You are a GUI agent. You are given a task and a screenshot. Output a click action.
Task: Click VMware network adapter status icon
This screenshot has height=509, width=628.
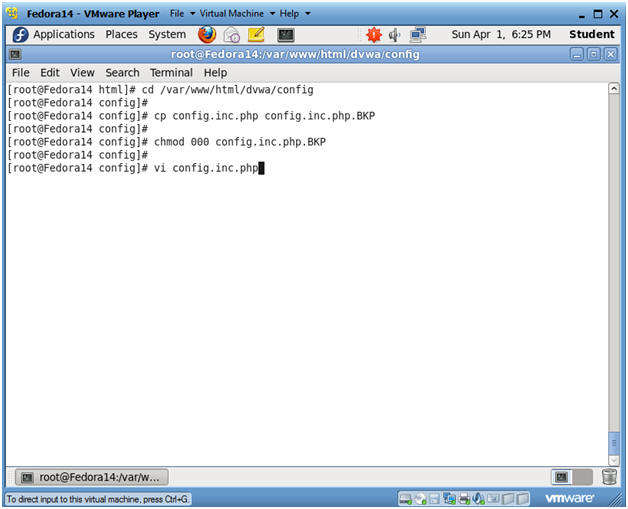449,499
